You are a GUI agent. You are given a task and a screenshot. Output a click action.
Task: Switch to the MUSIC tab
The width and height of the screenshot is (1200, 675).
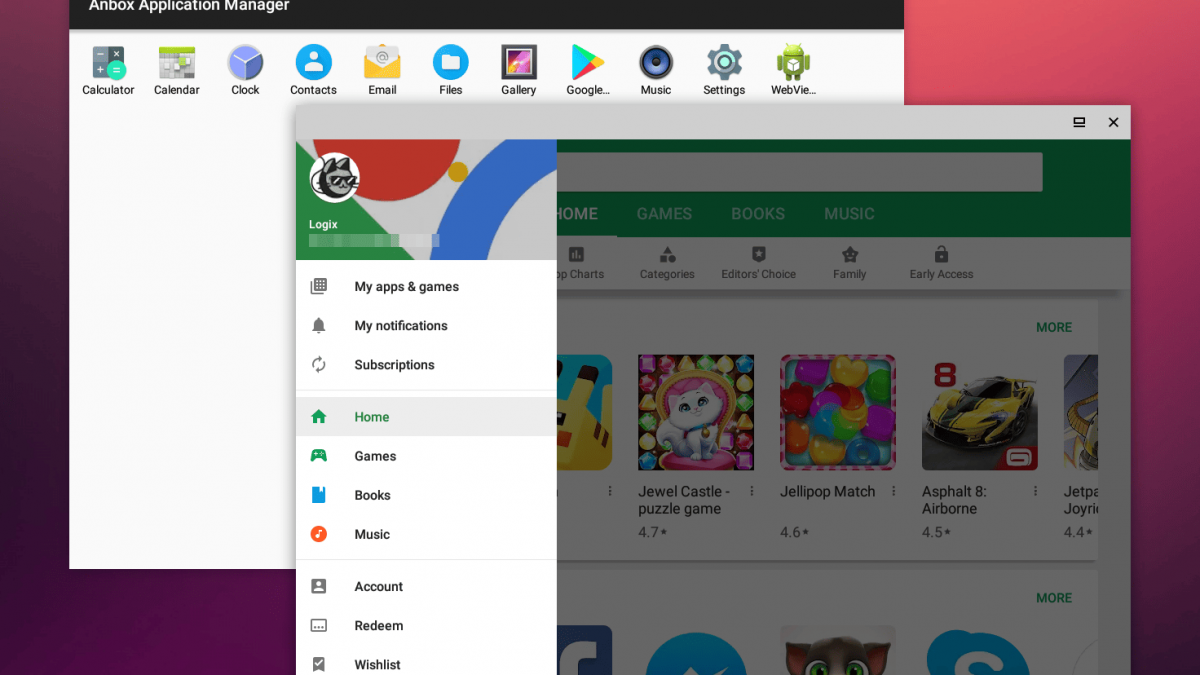(x=849, y=214)
